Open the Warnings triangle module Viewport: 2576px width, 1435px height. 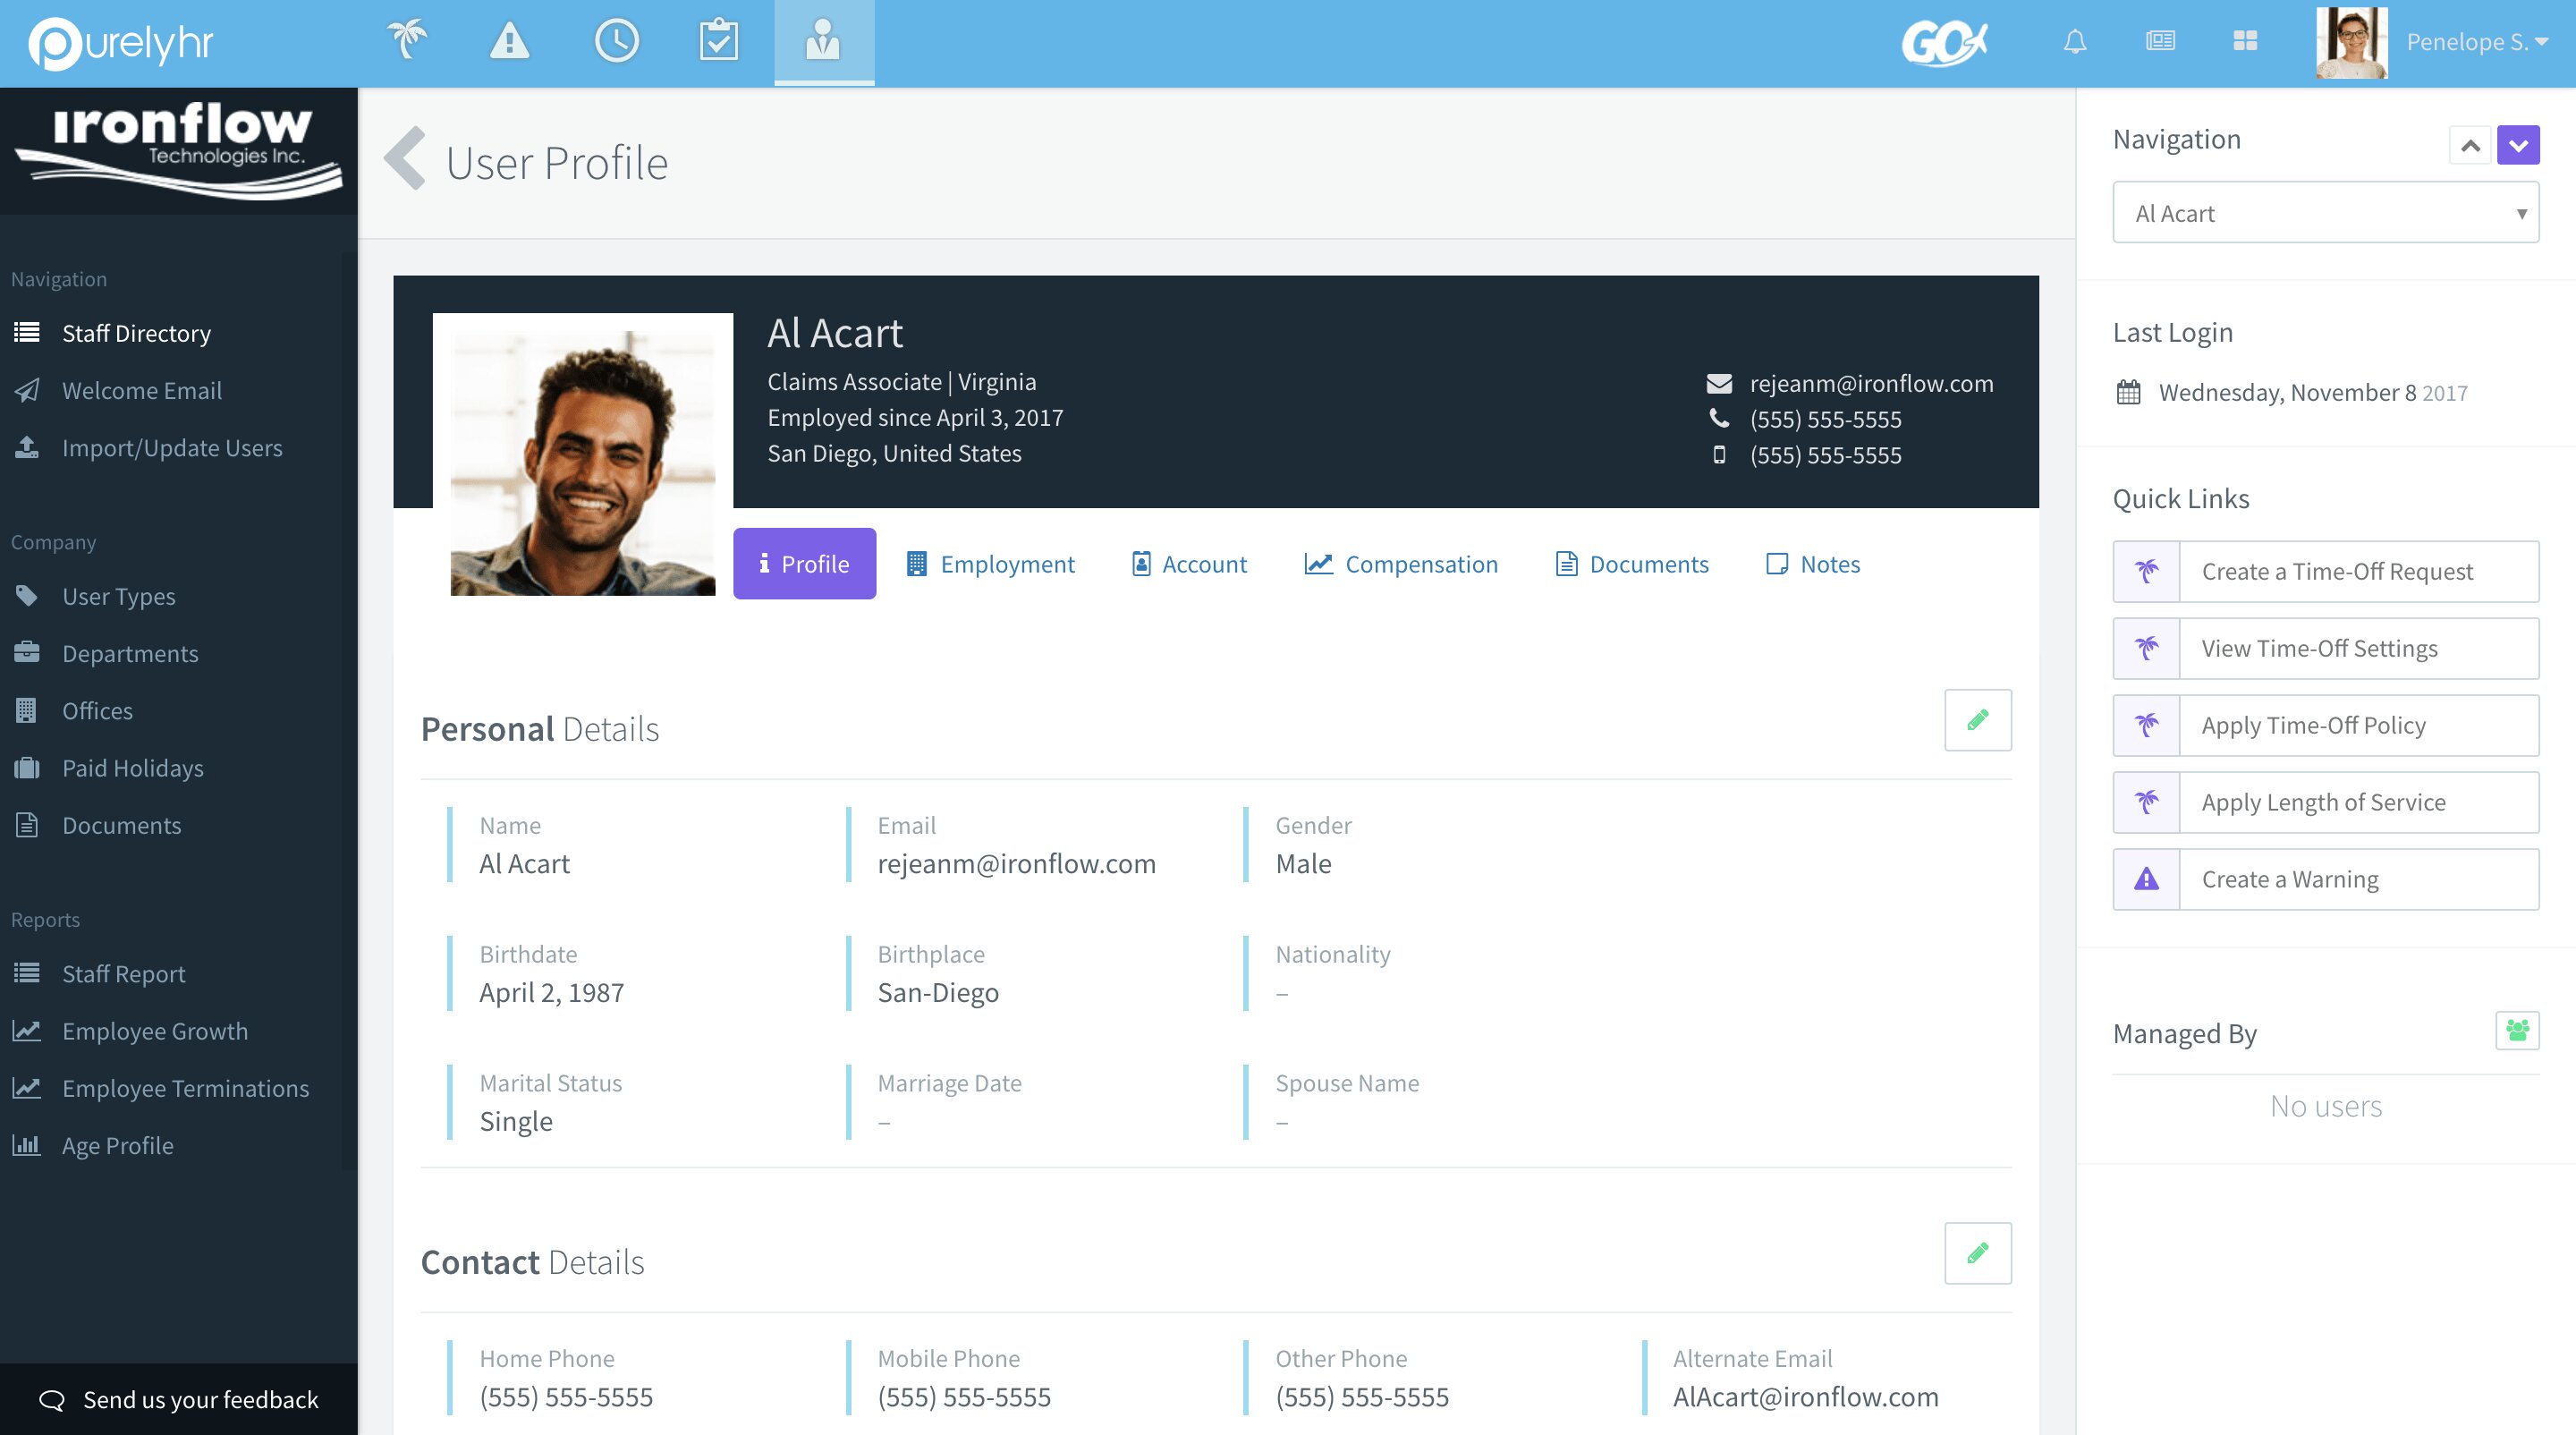(x=509, y=41)
